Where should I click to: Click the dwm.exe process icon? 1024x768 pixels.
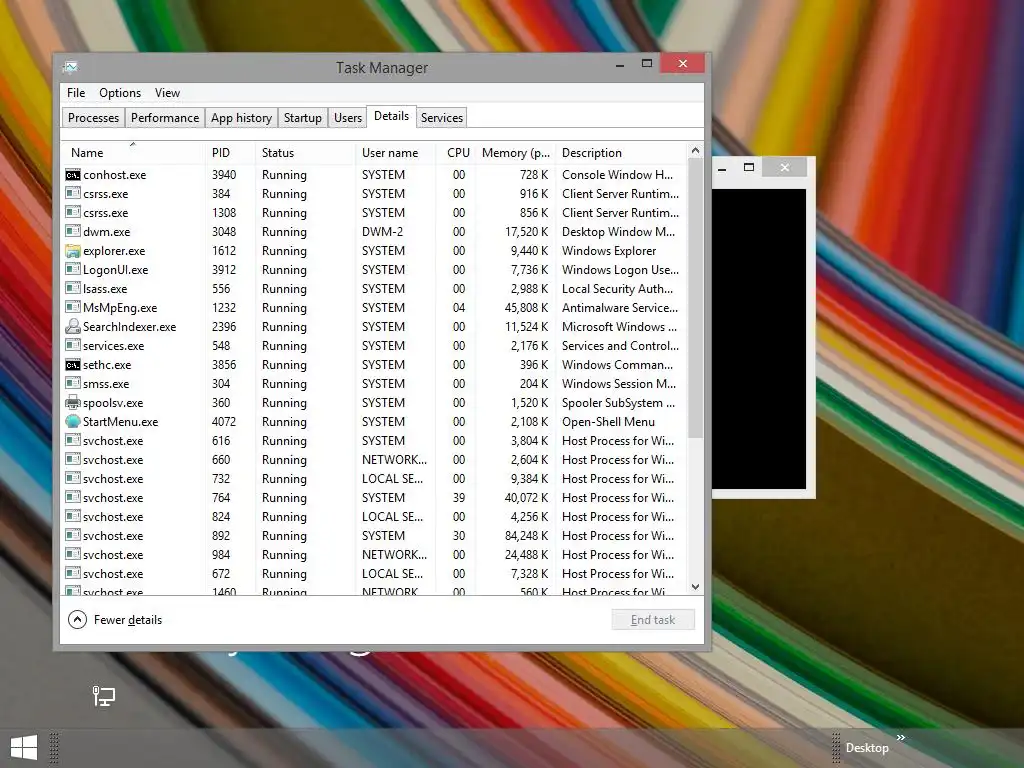(72, 232)
